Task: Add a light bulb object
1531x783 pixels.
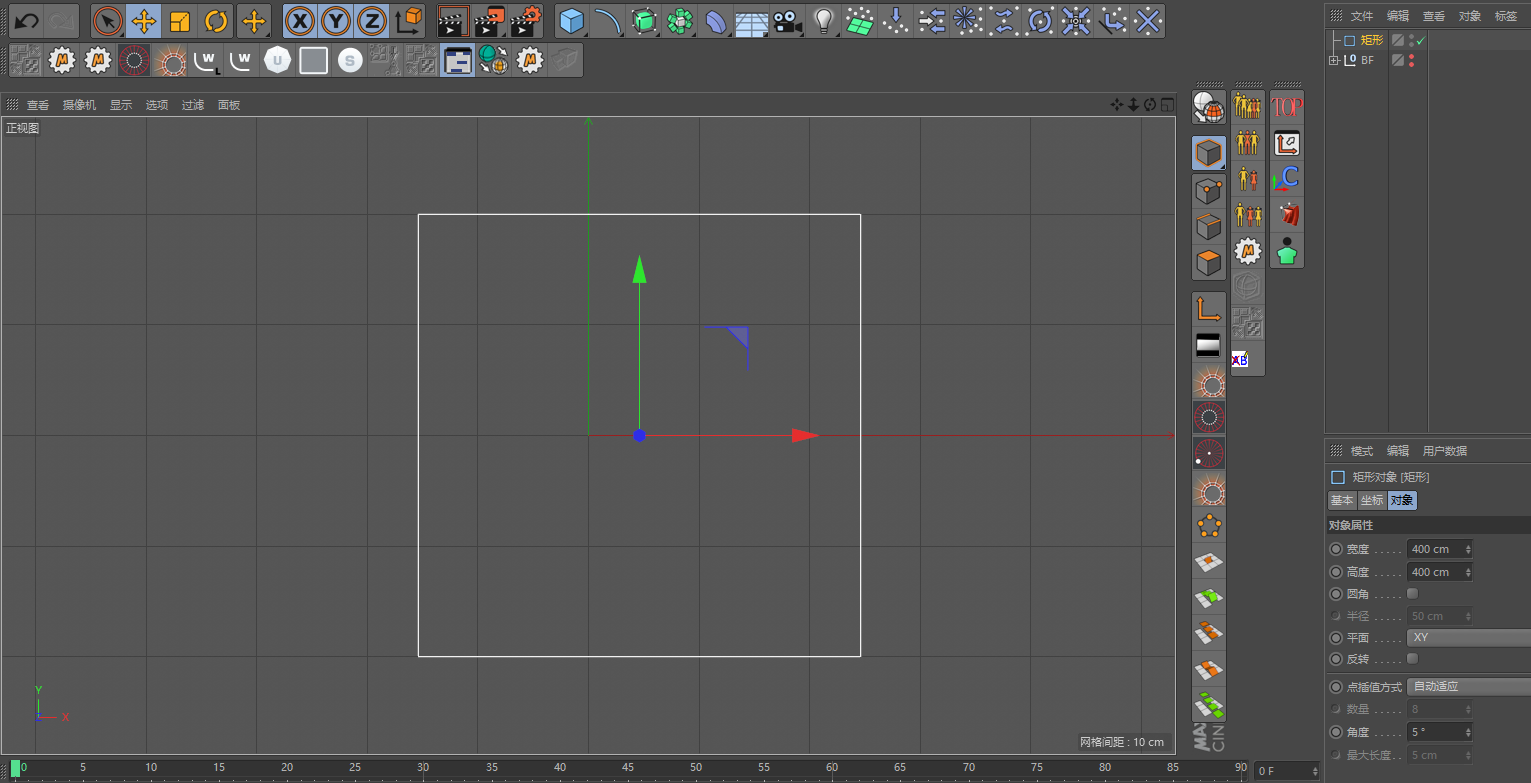Action: pyautogui.click(x=823, y=20)
